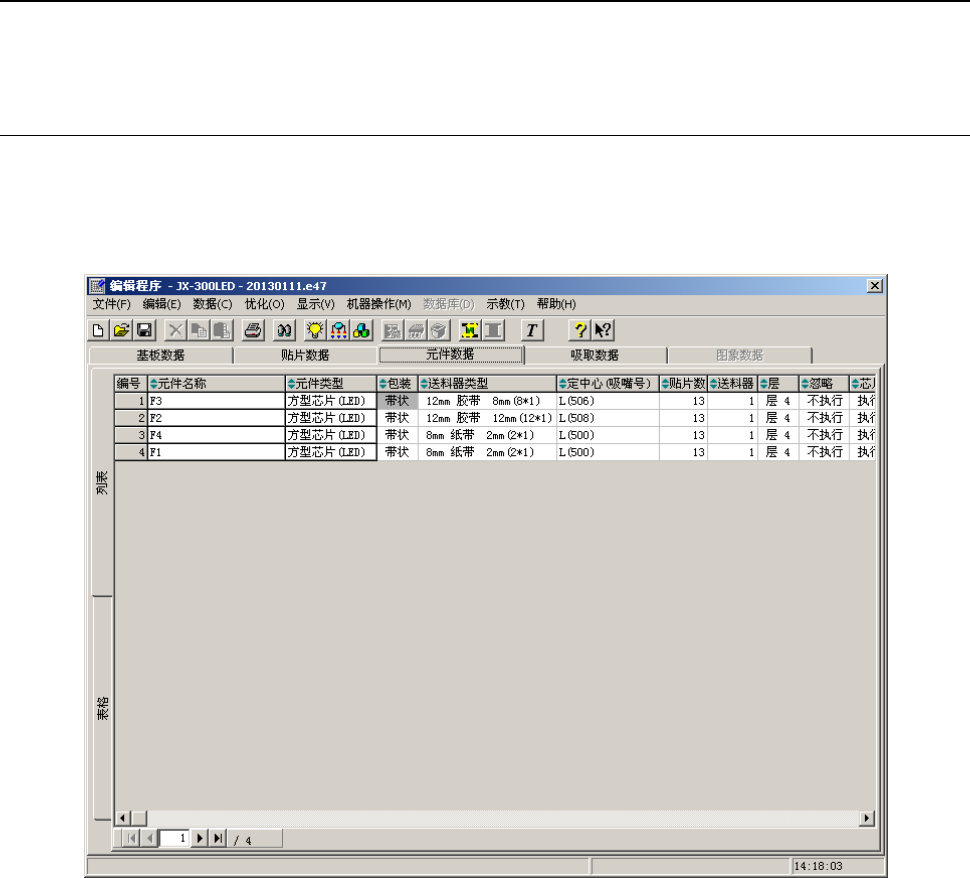The image size is (970, 878).
Task: Sort by the 元件名称 column header
Action: point(216,384)
